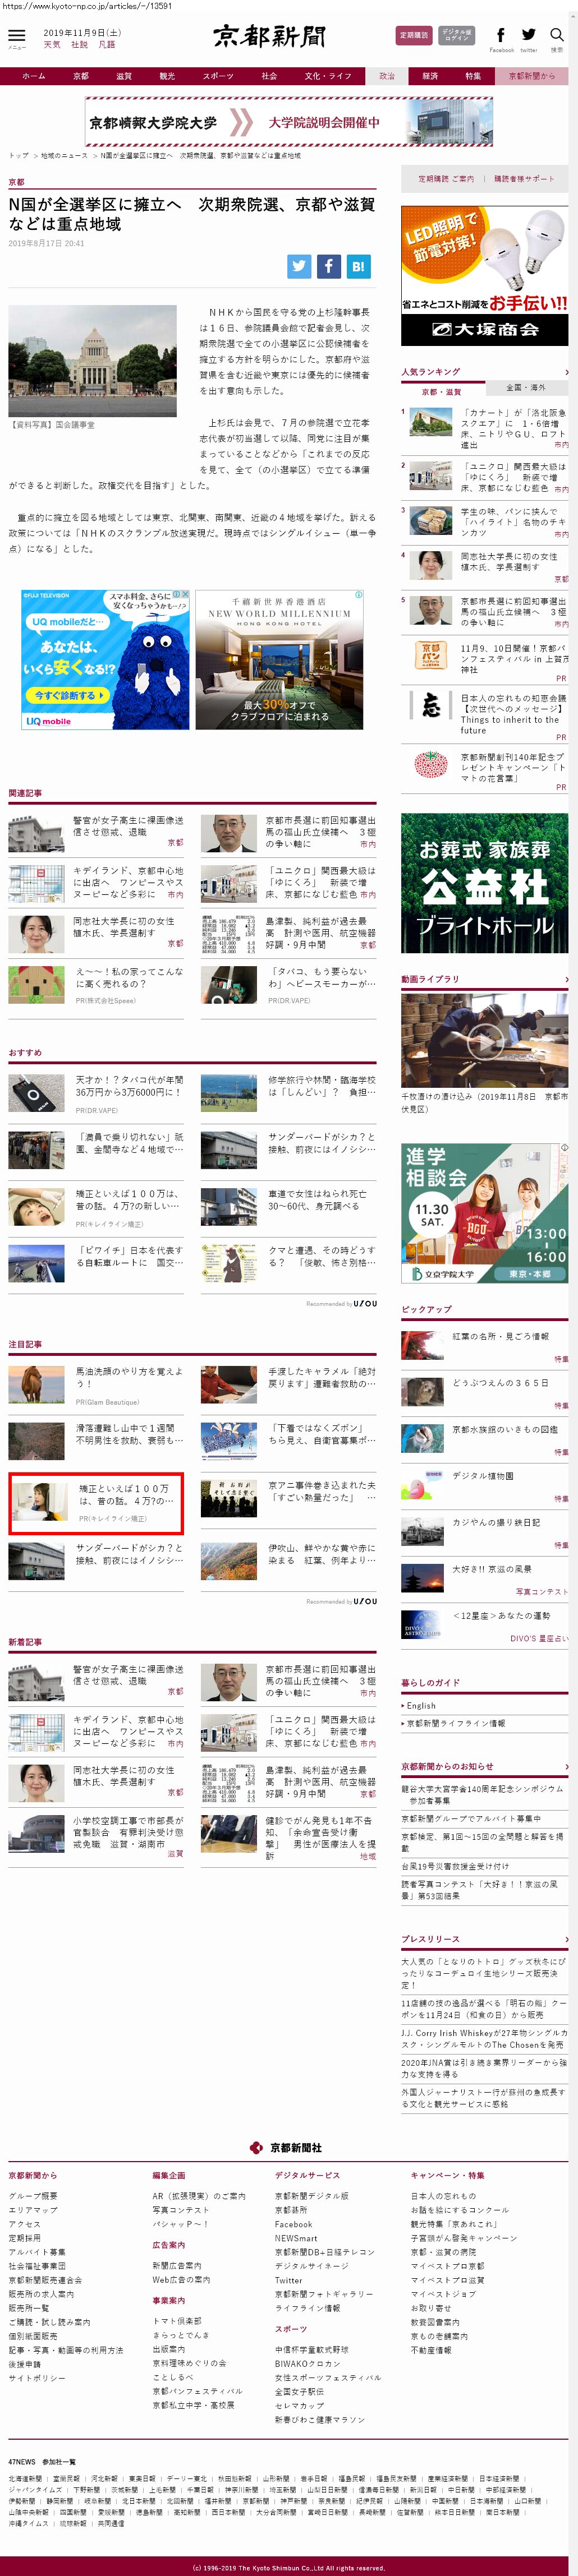Expand プレスリリース section via its arrow
578x2576 pixels.
pos(566,1939)
